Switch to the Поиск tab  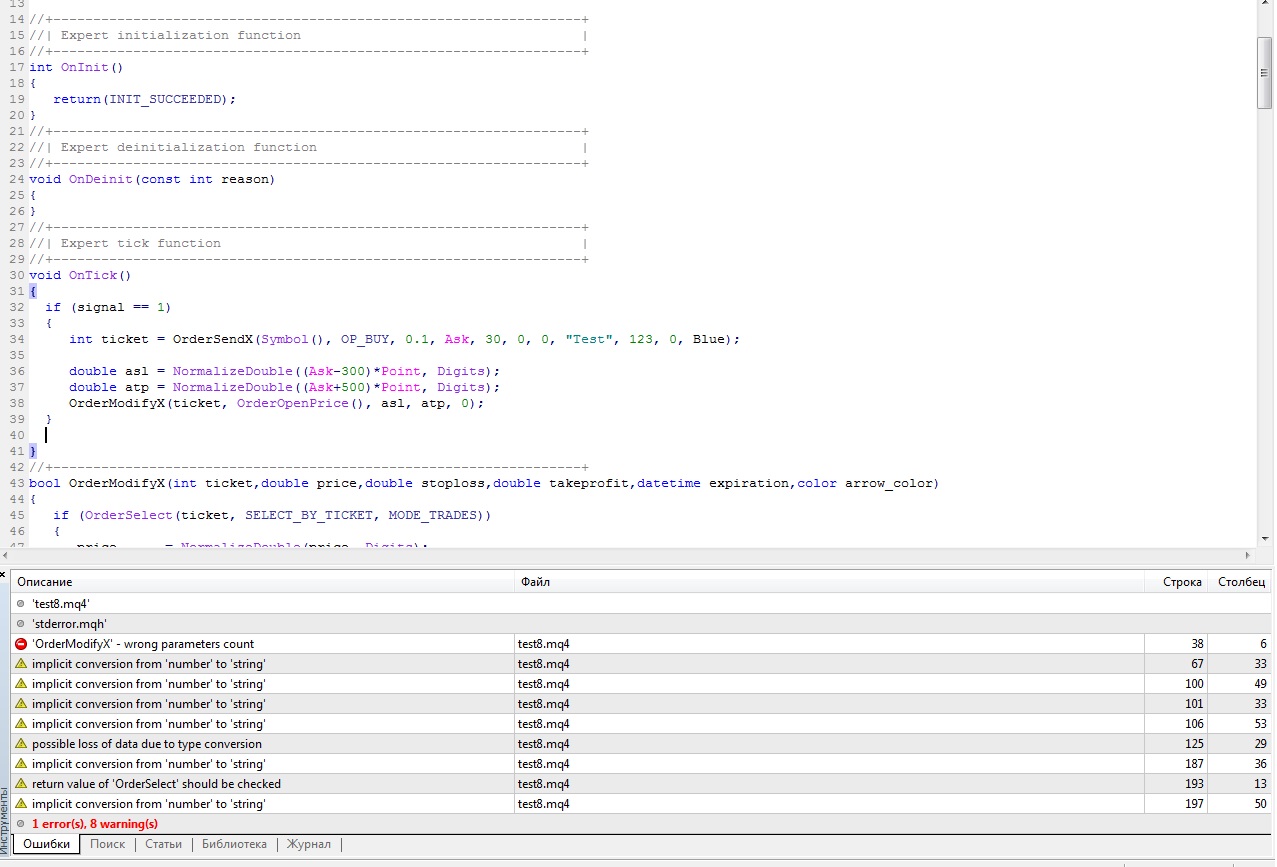click(108, 844)
